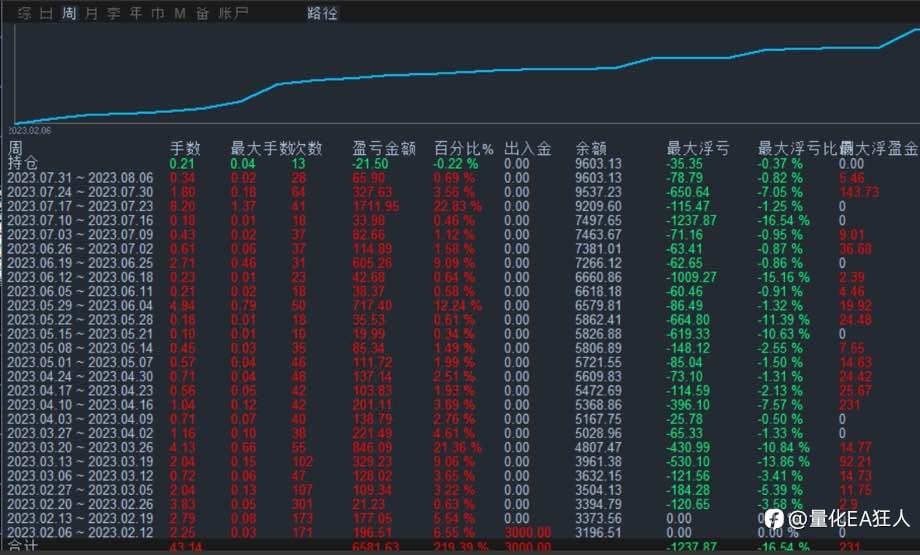Click balance value 3196.51

(x=598, y=533)
